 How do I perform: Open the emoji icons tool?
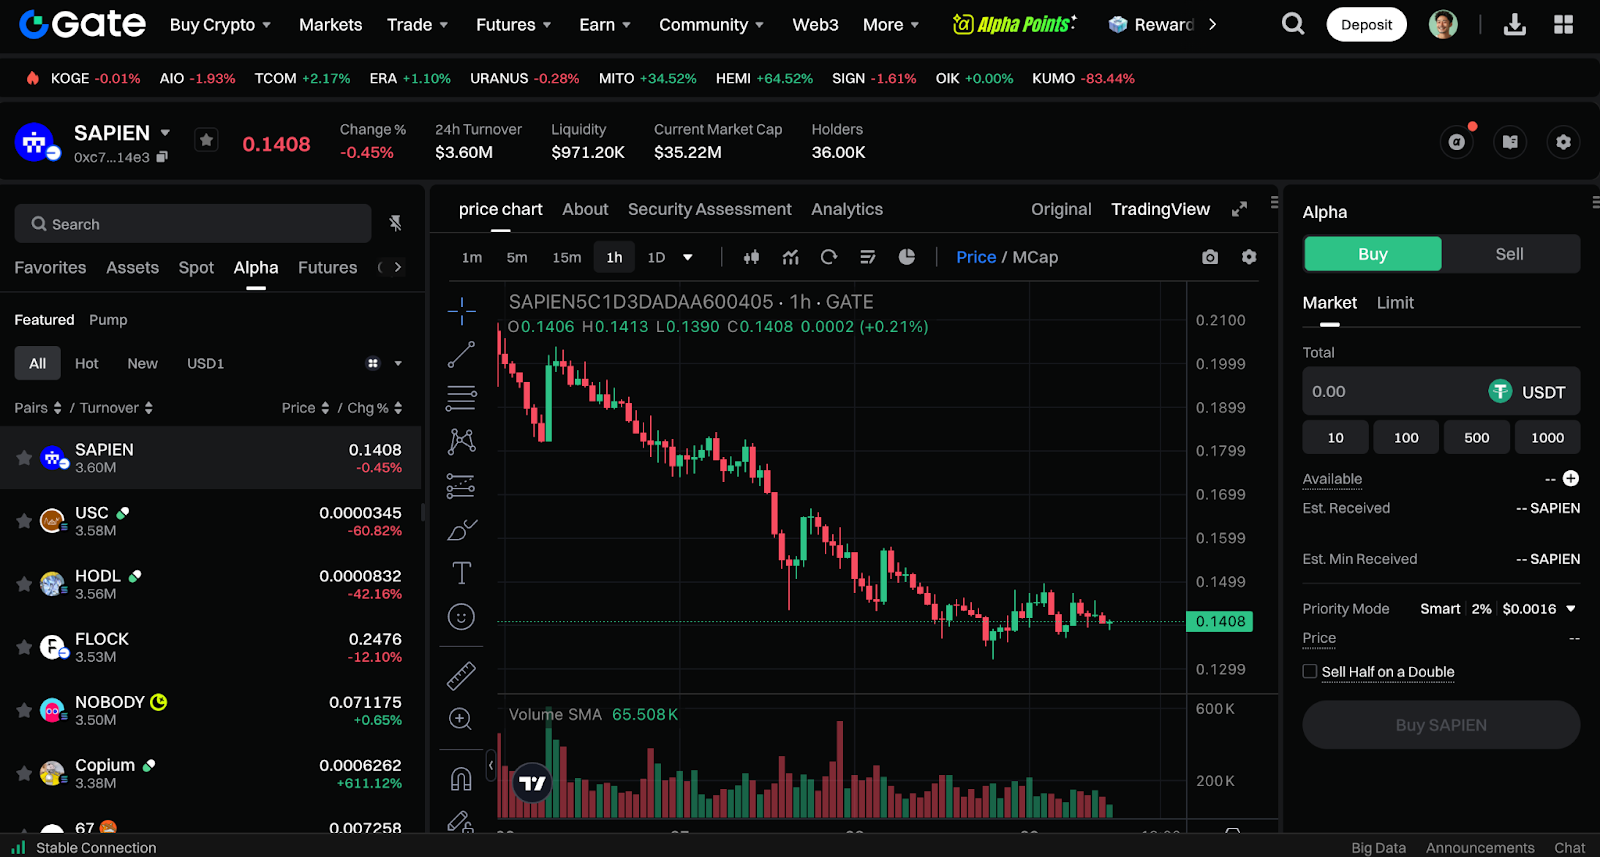coord(461,617)
